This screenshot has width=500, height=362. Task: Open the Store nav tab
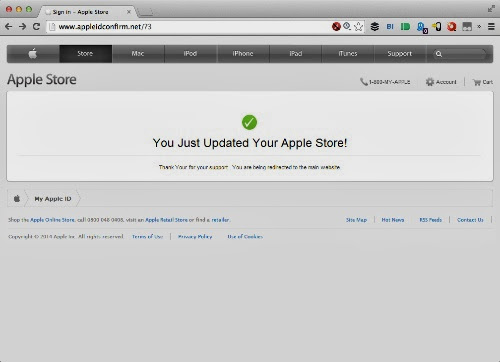pos(85,53)
